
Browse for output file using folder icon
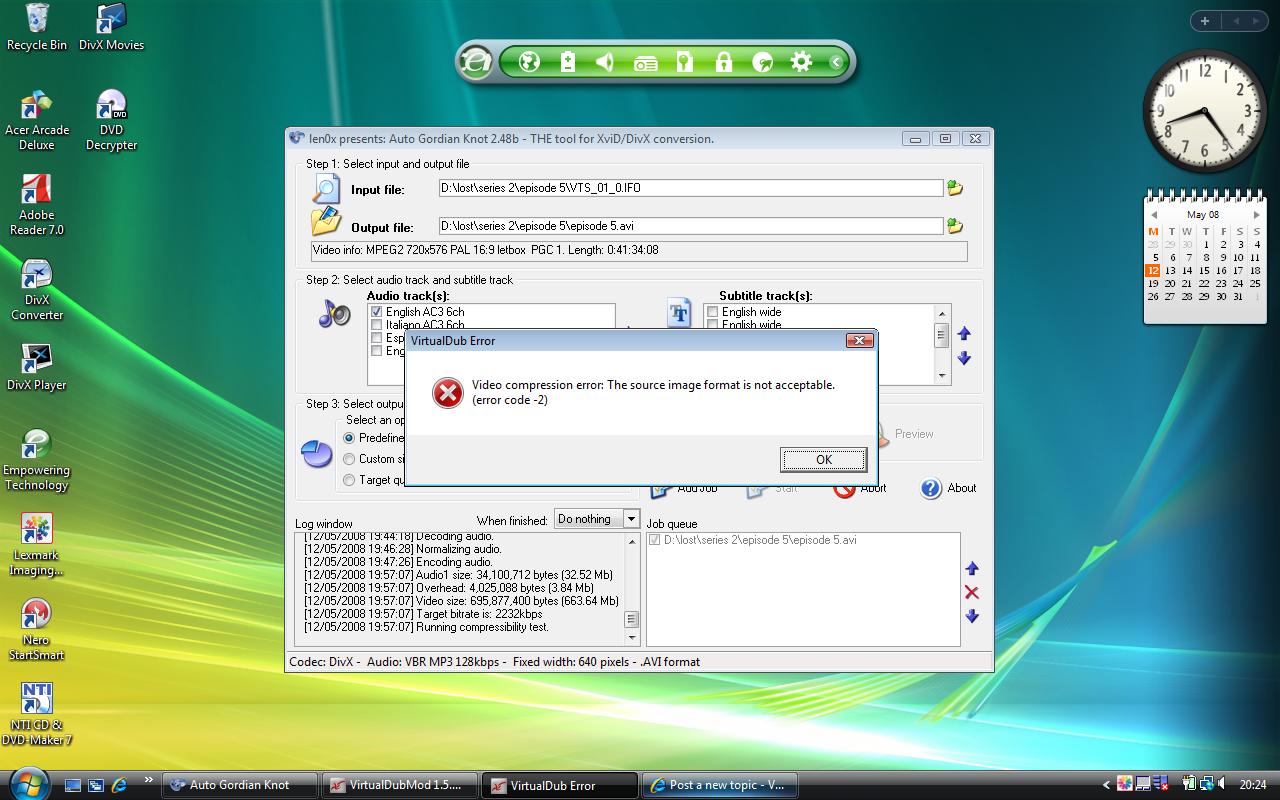[955, 226]
